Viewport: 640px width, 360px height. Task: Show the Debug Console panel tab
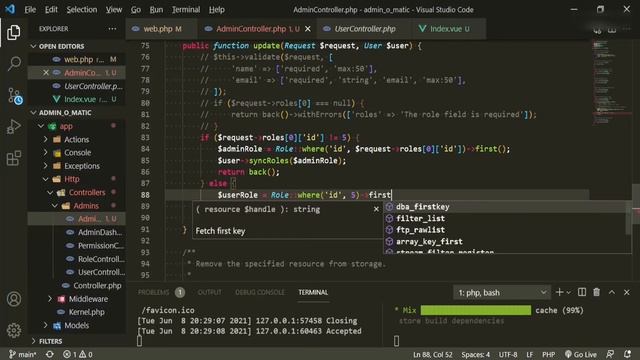click(260, 292)
